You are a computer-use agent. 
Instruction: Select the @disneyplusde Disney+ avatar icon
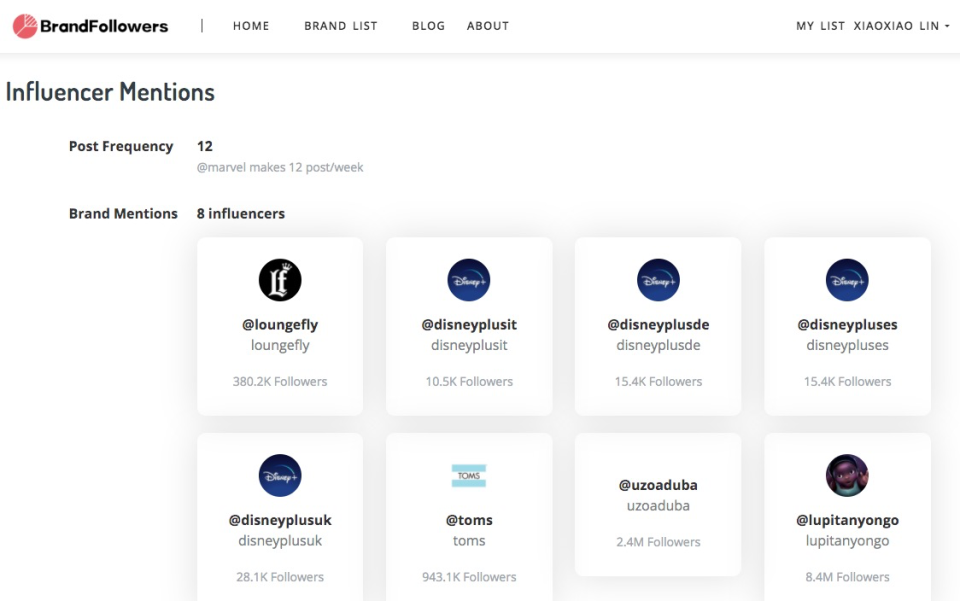click(657, 280)
